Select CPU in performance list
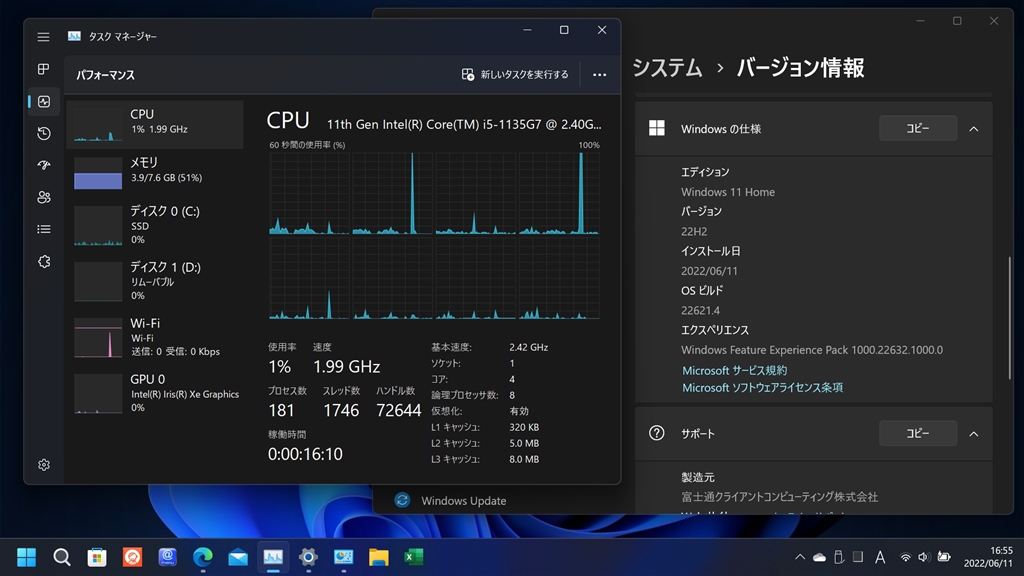The image size is (1024, 576). coord(155,124)
